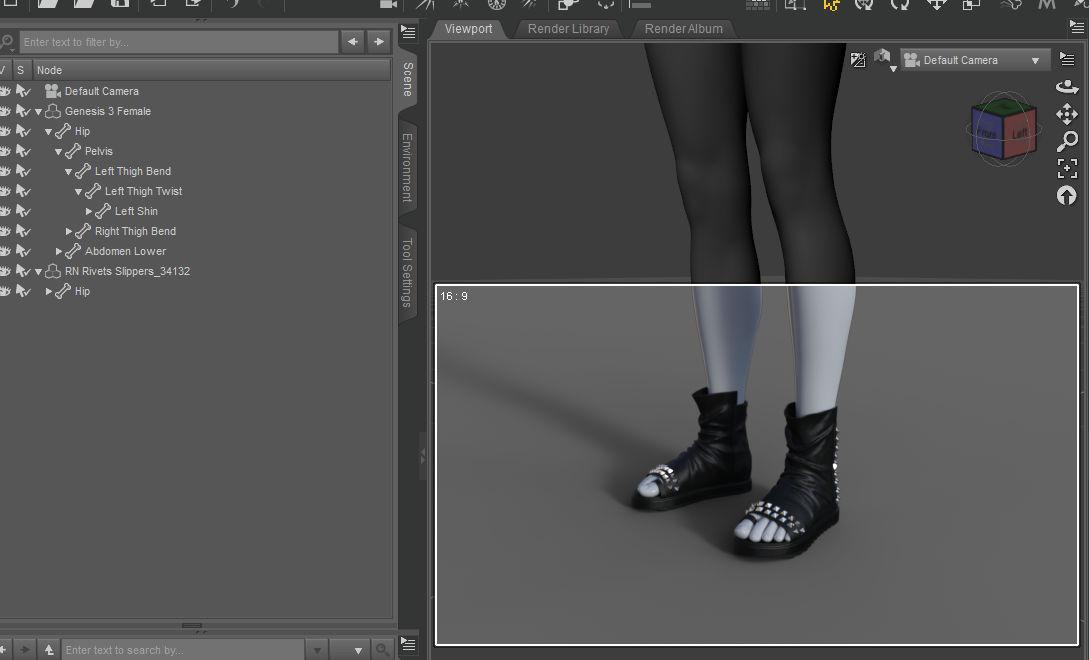Toggle selectable arrow for Default Camera row

point(23,91)
